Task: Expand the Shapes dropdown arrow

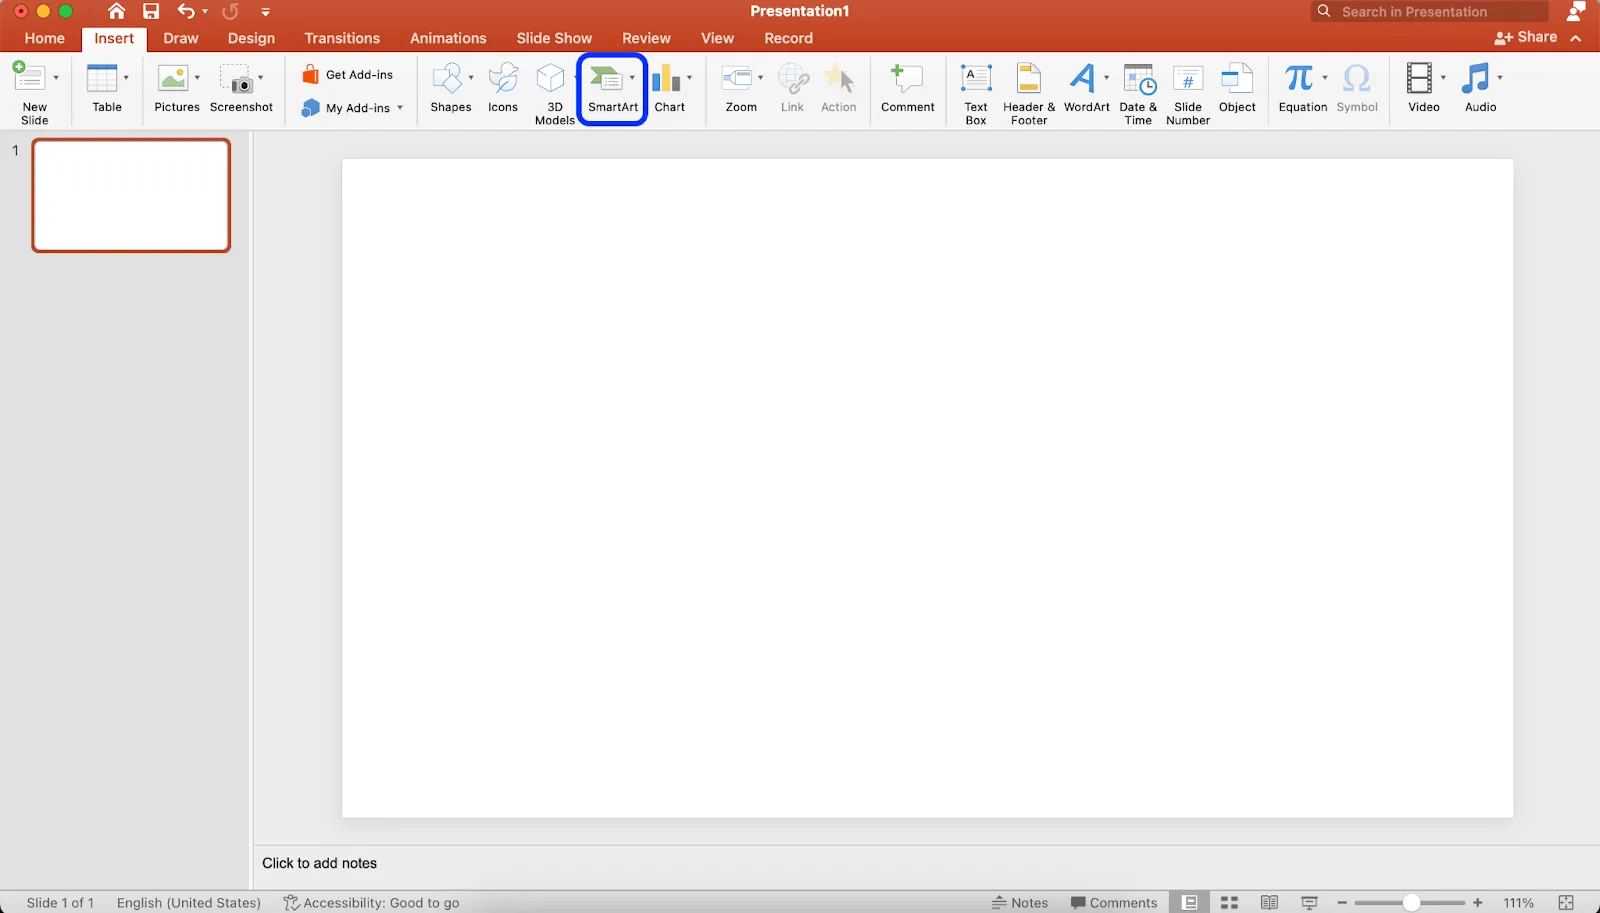Action: [471, 78]
